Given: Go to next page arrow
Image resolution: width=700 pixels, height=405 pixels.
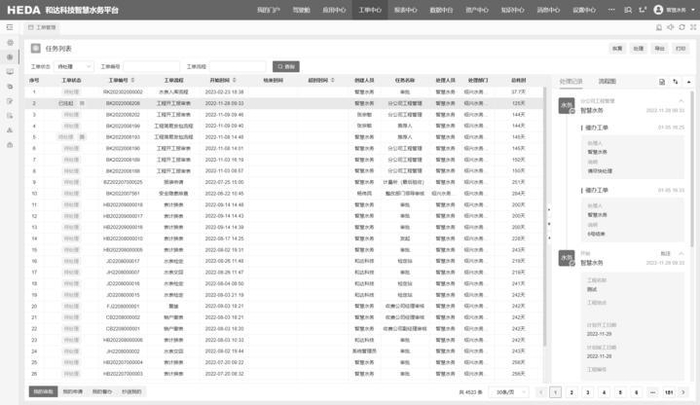Looking at the screenshot, I should coord(683,392).
